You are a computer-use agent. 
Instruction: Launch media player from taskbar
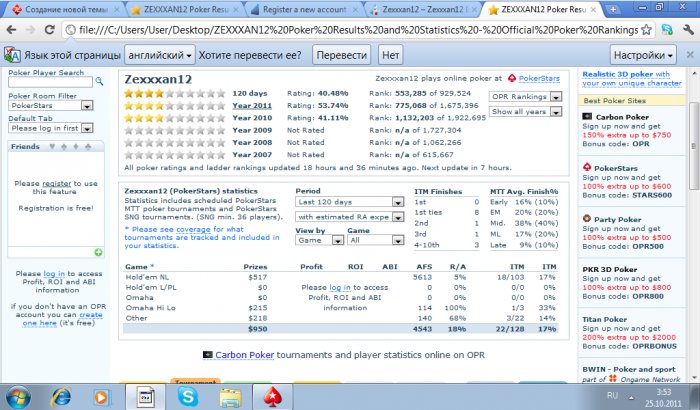[101, 397]
